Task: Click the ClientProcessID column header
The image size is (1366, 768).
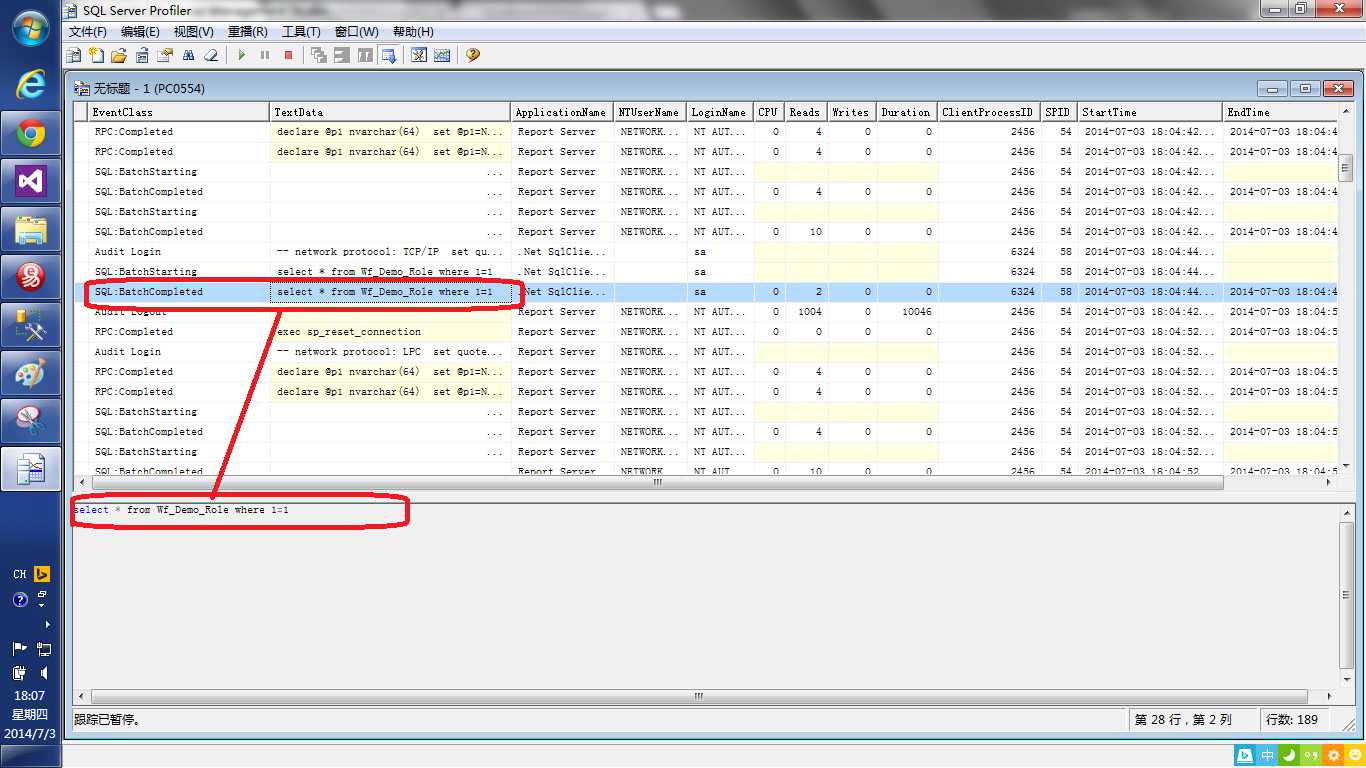Action: tap(989, 112)
